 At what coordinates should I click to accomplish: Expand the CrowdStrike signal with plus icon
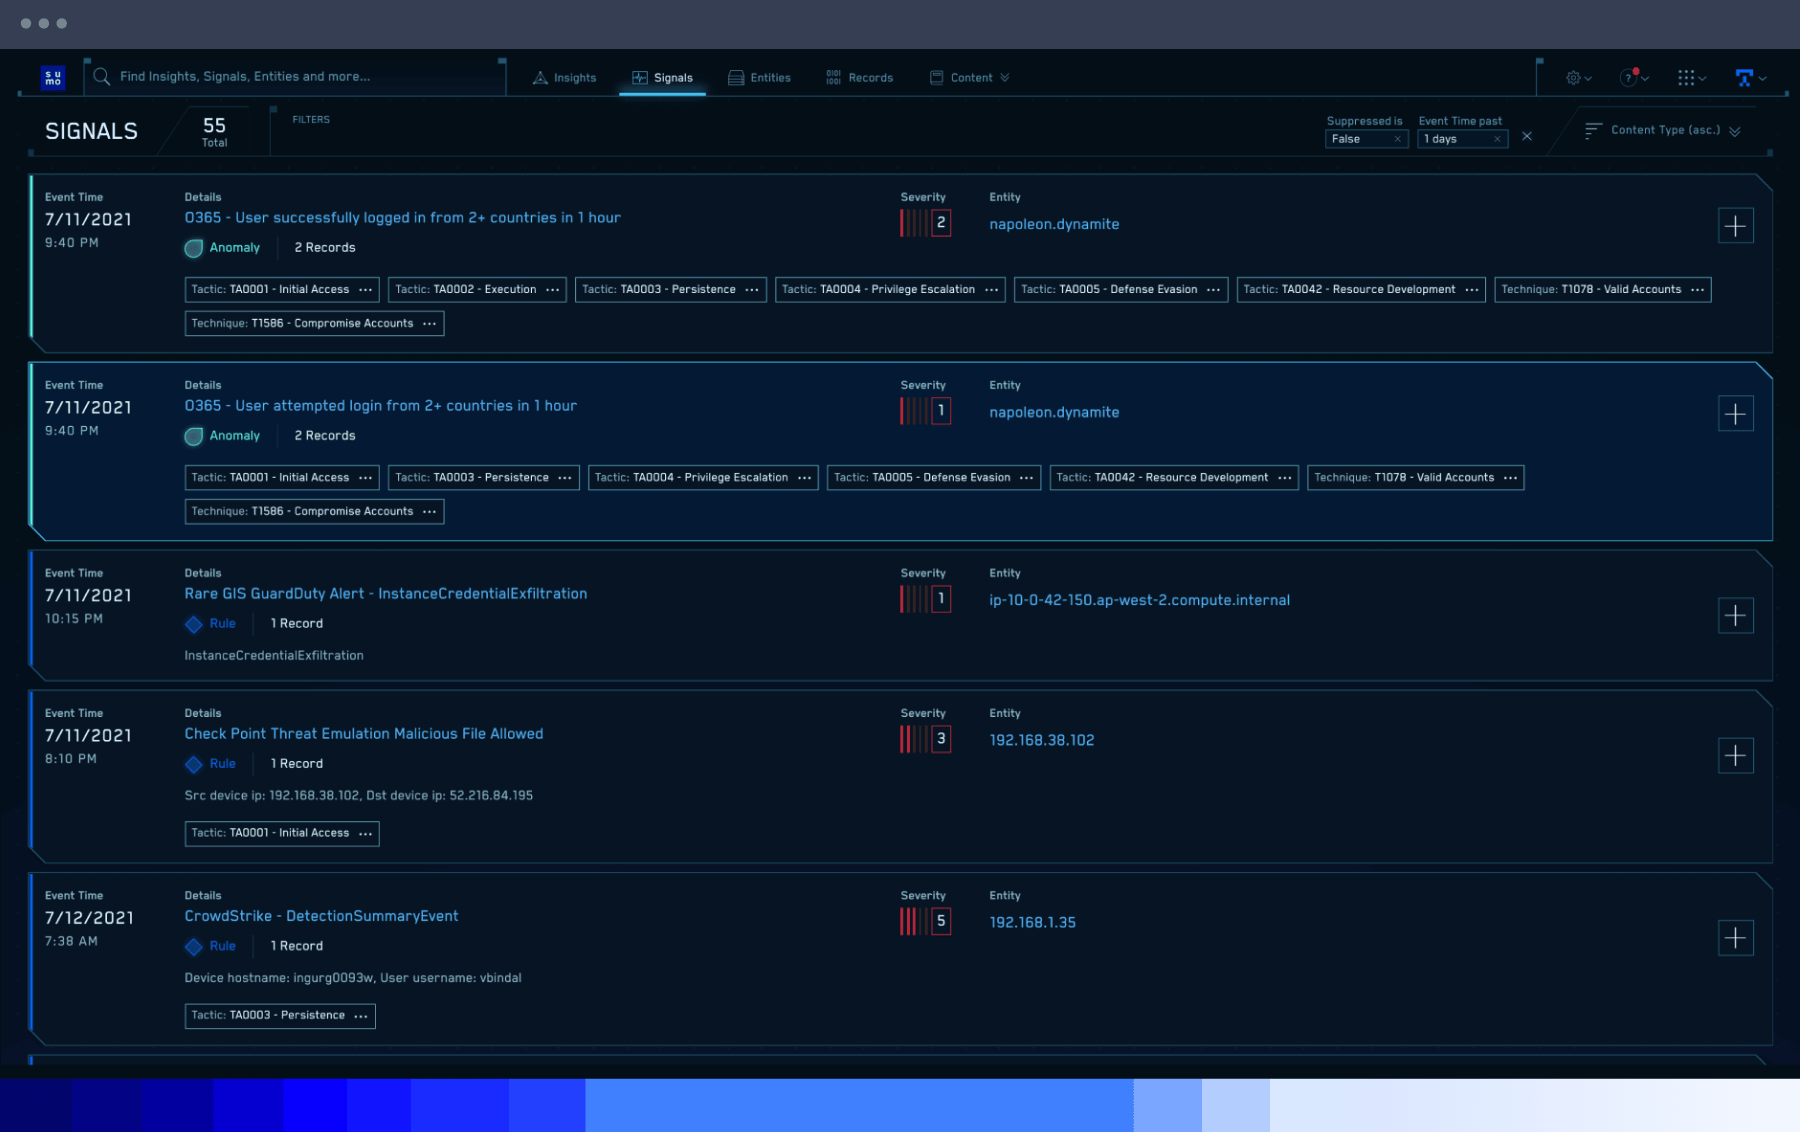[1735, 938]
